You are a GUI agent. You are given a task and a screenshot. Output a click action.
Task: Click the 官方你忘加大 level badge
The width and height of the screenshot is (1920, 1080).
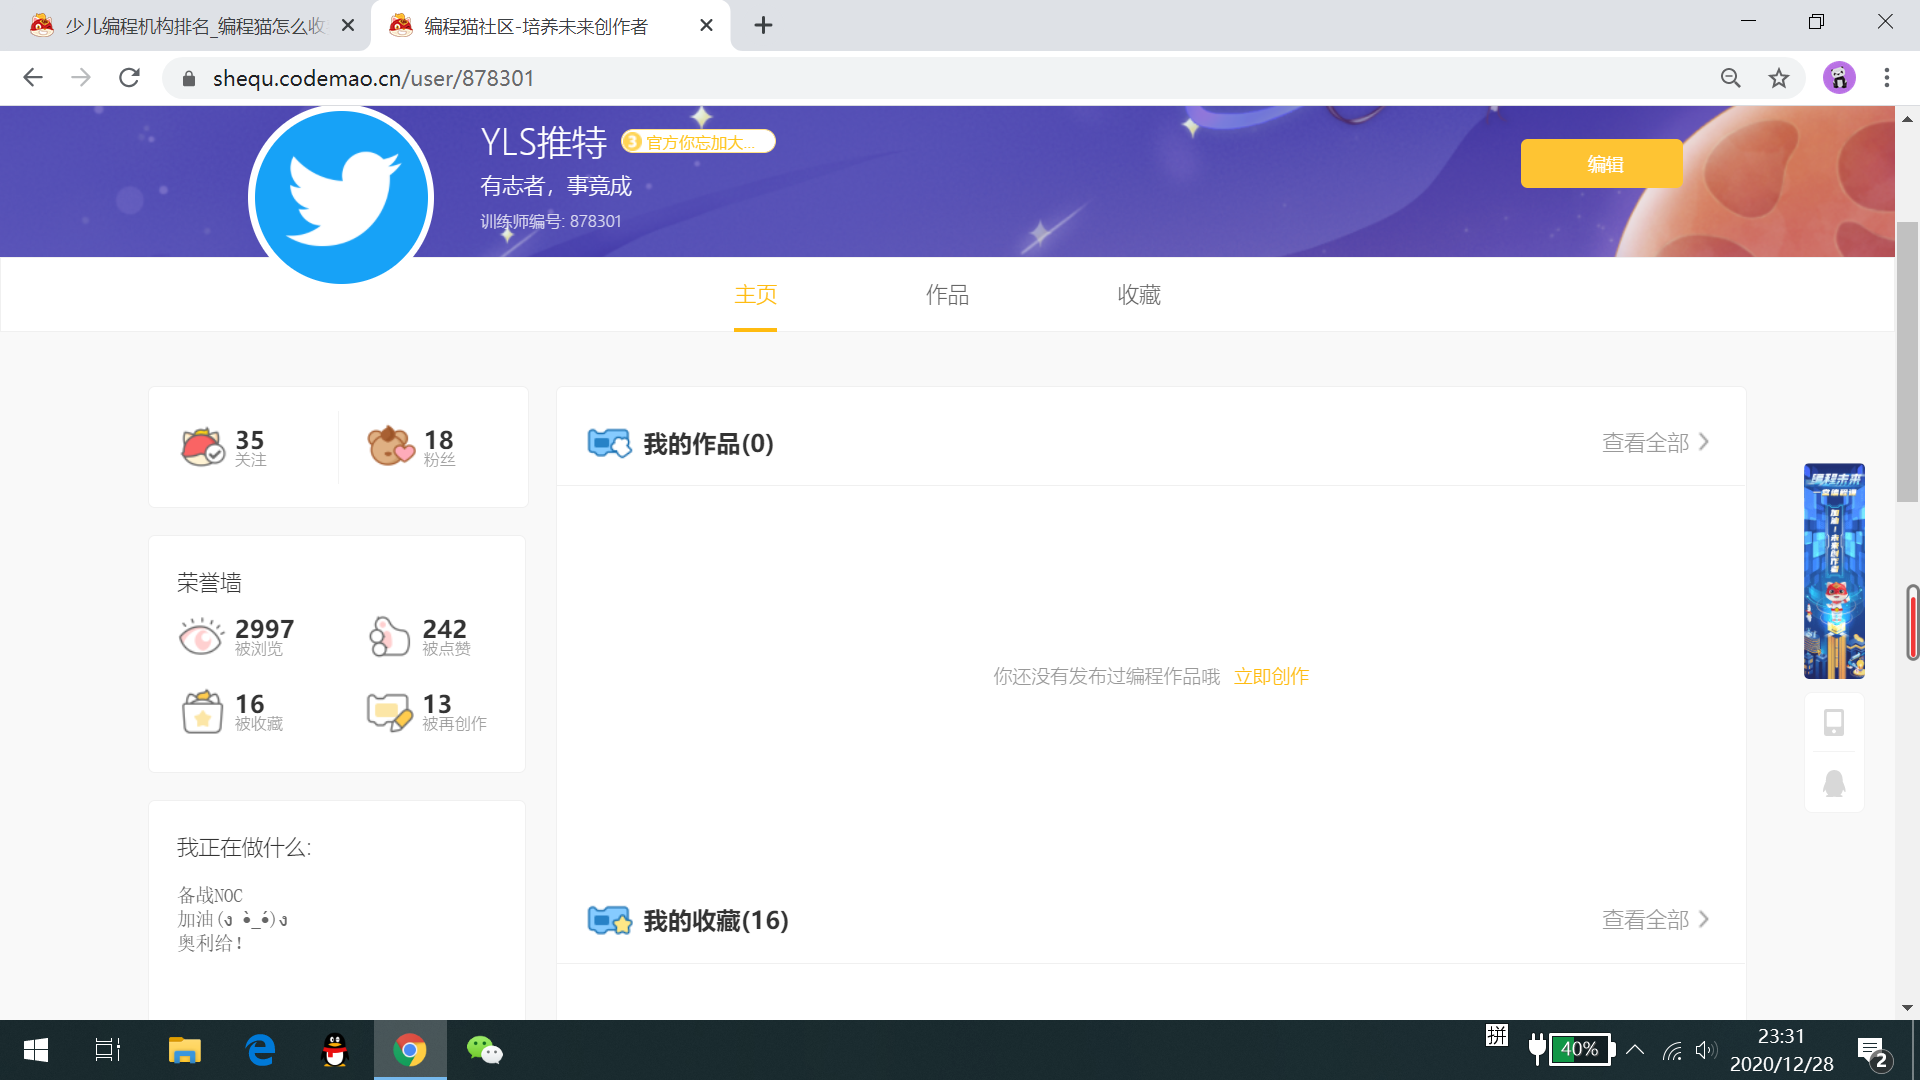698,142
